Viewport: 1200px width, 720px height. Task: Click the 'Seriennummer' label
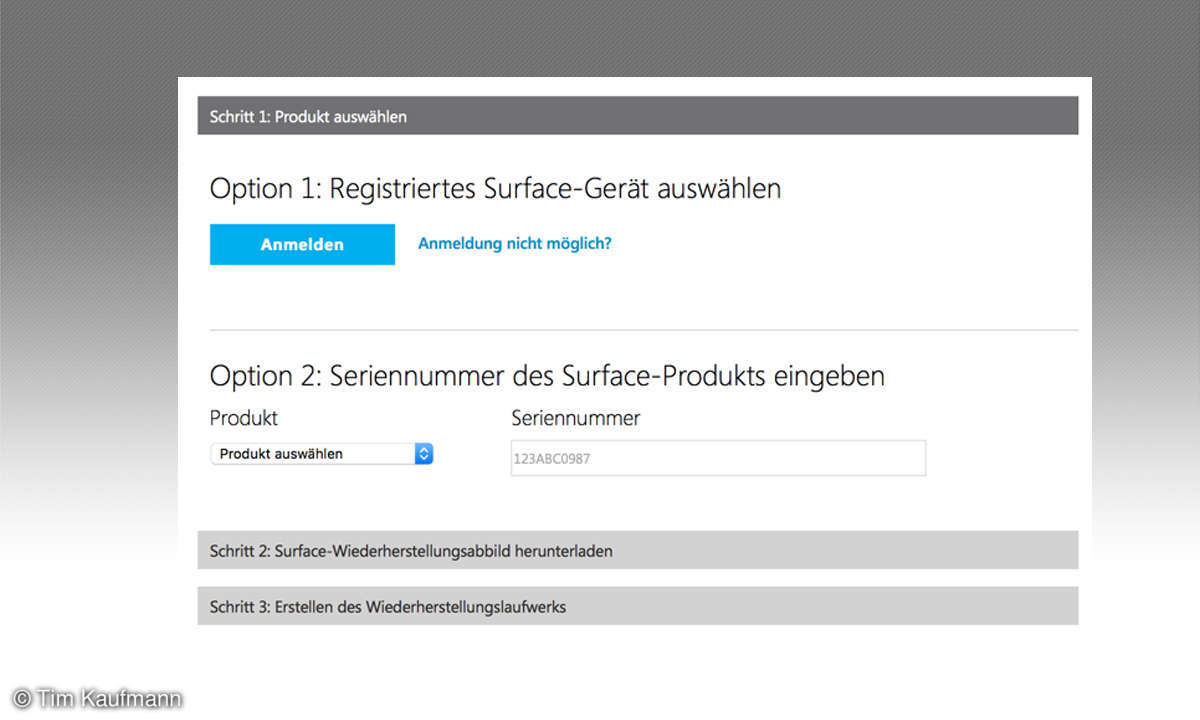[576, 418]
